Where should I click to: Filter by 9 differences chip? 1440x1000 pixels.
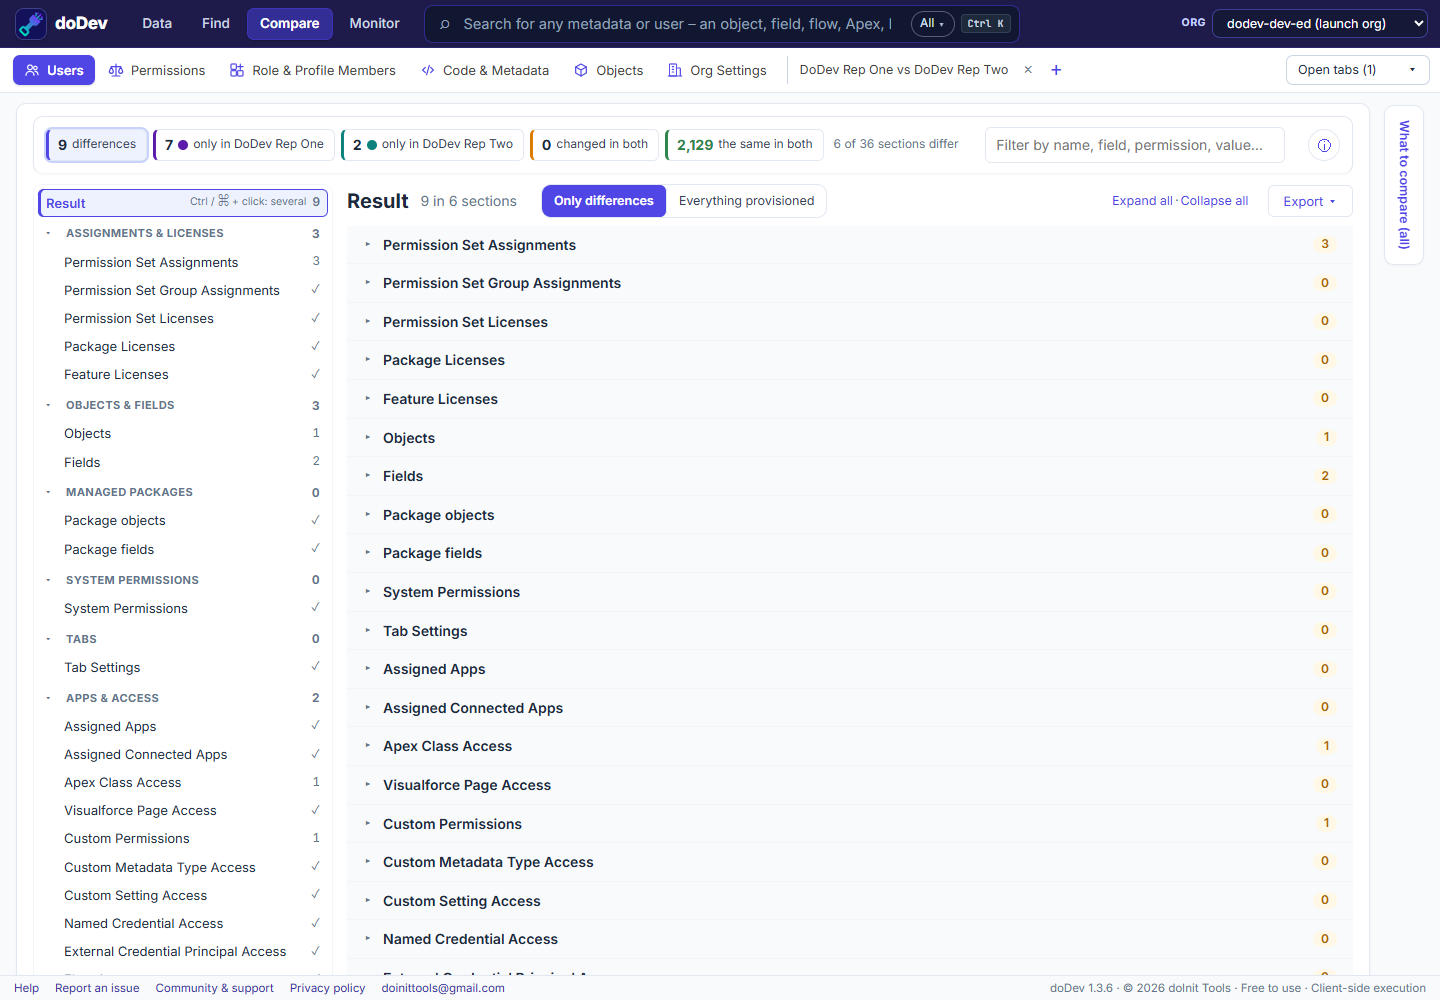pyautogui.click(x=97, y=144)
